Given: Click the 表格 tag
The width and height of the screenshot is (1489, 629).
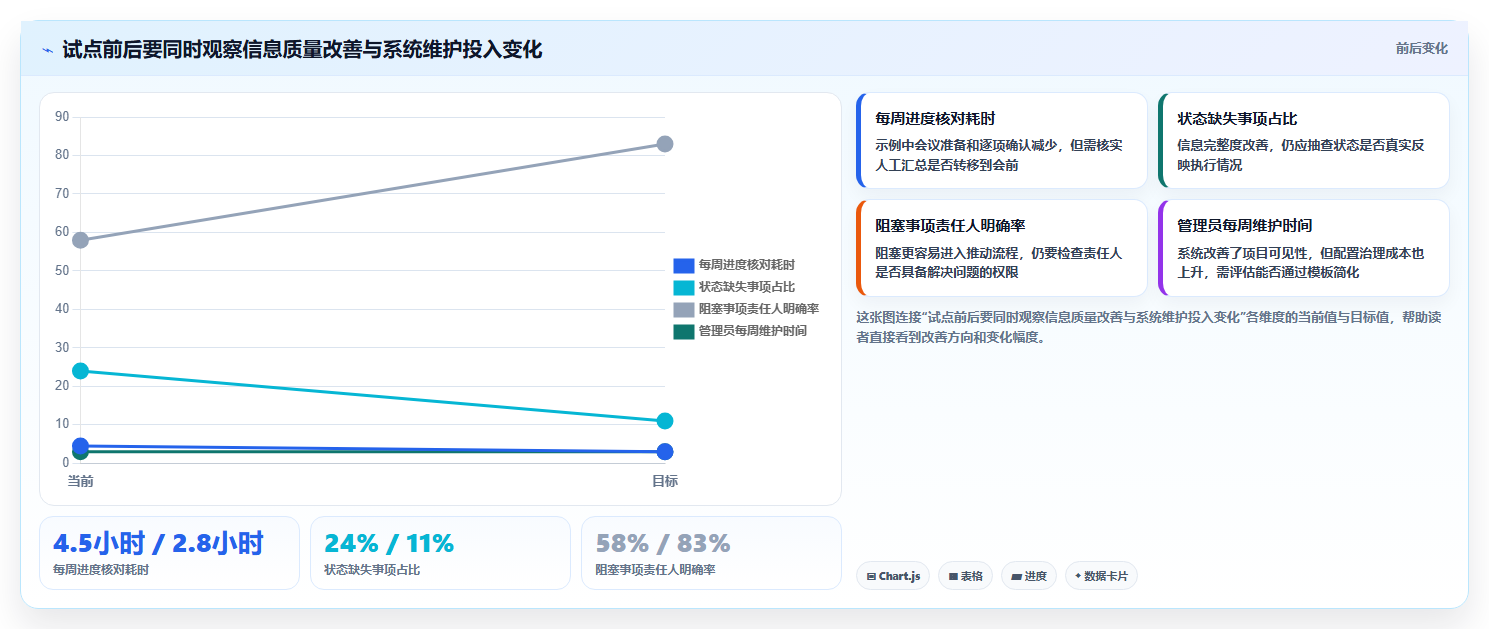Looking at the screenshot, I should (965, 576).
